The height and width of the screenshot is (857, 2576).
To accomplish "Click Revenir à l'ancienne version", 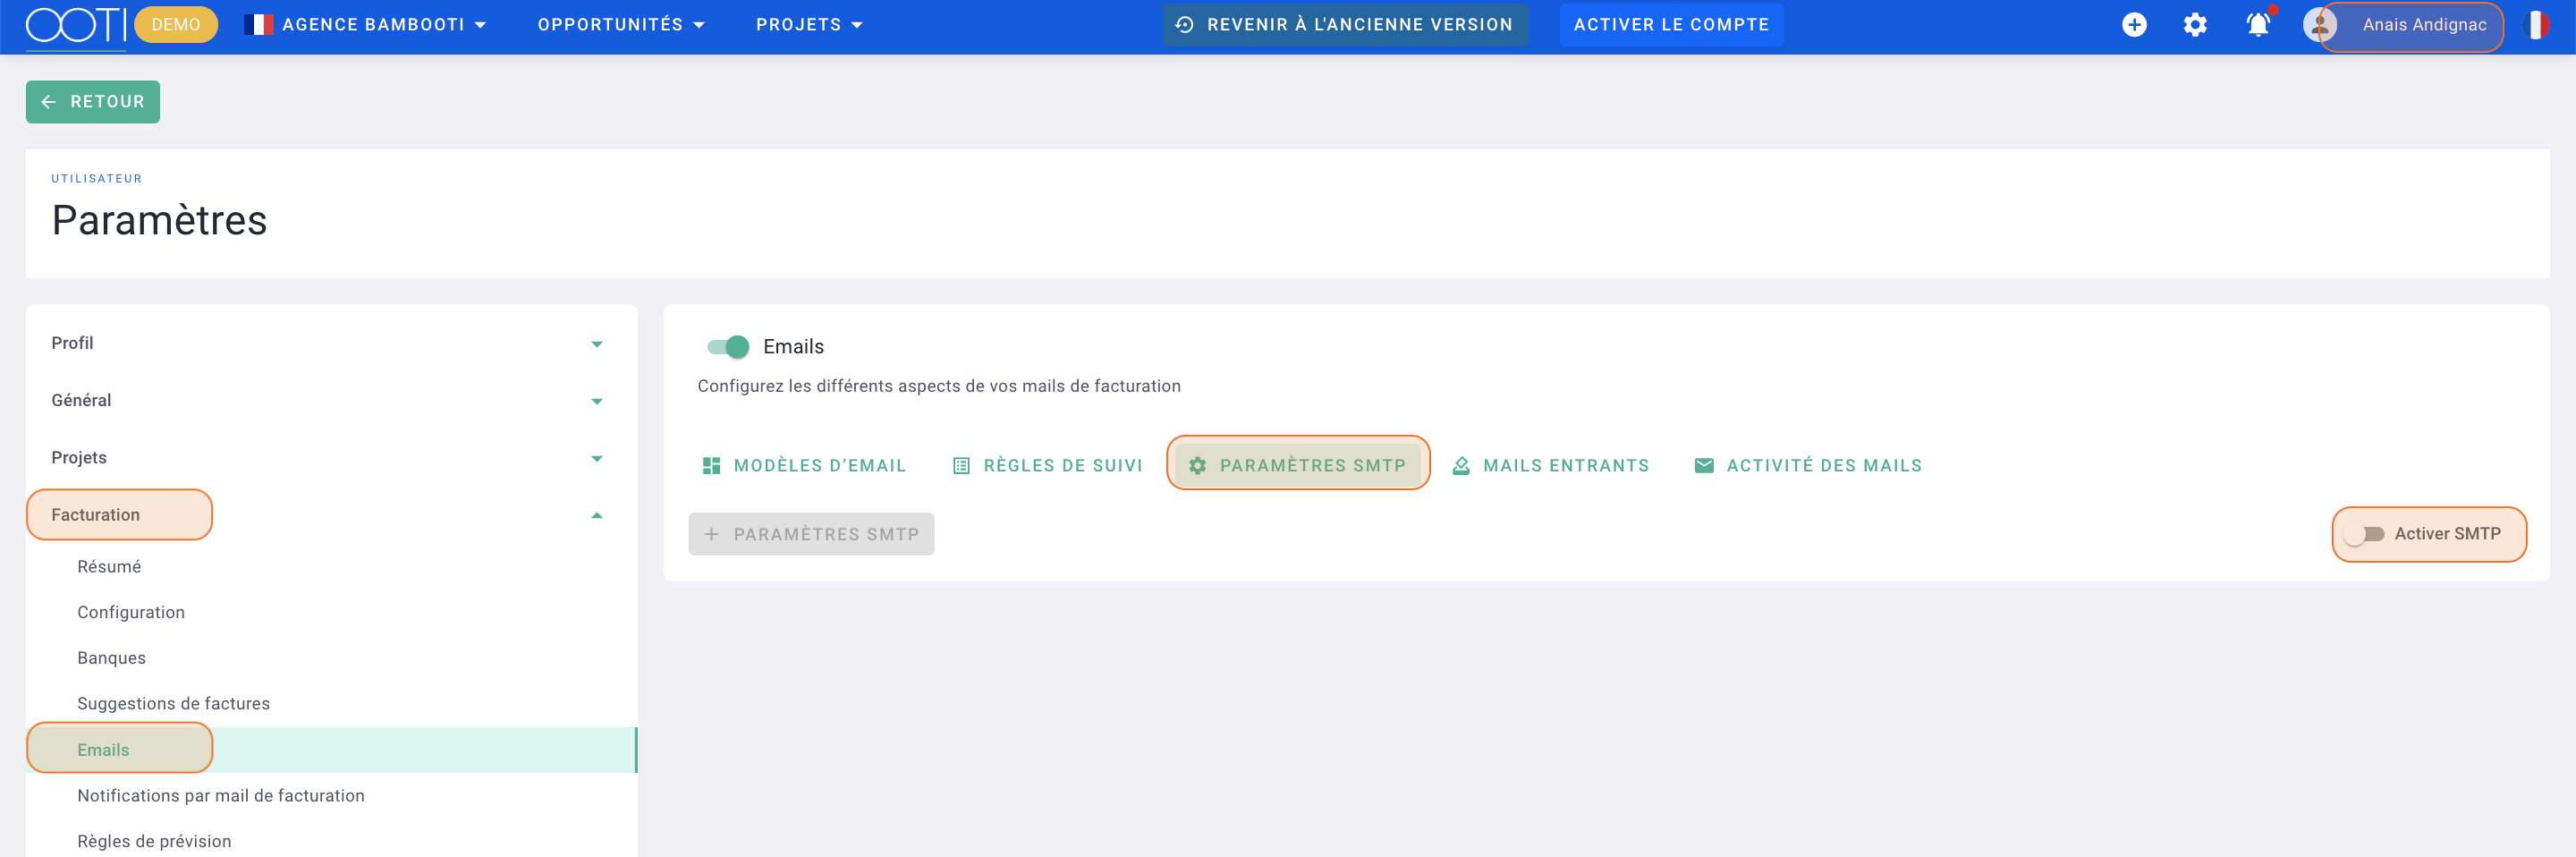I will pos(1345,25).
